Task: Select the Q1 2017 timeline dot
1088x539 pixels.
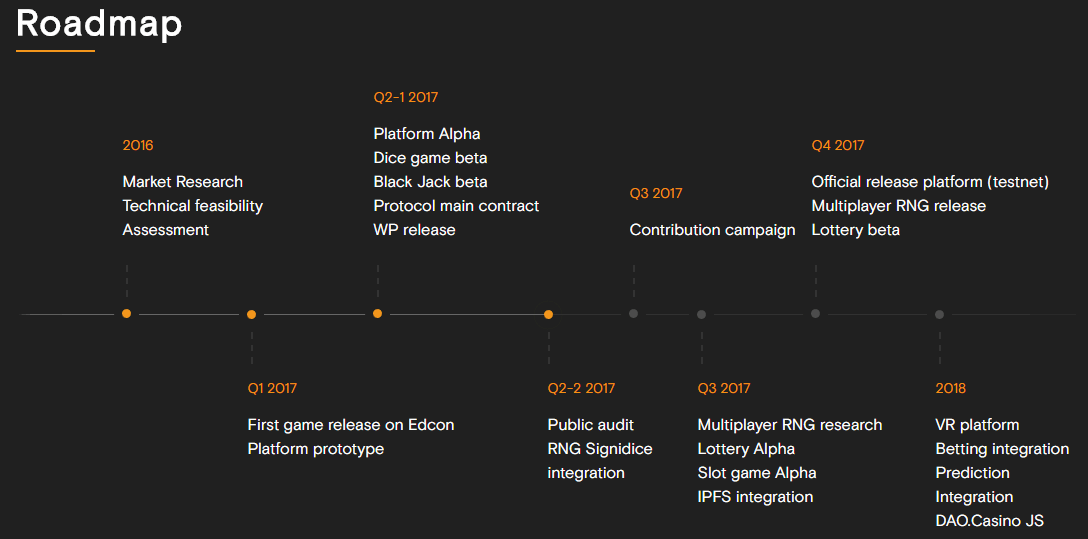Action: click(251, 314)
